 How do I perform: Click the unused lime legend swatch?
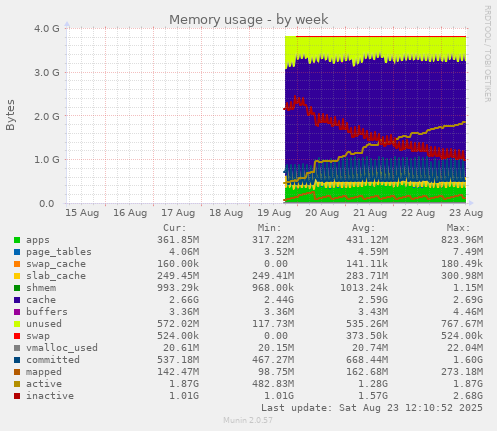click(x=17, y=324)
